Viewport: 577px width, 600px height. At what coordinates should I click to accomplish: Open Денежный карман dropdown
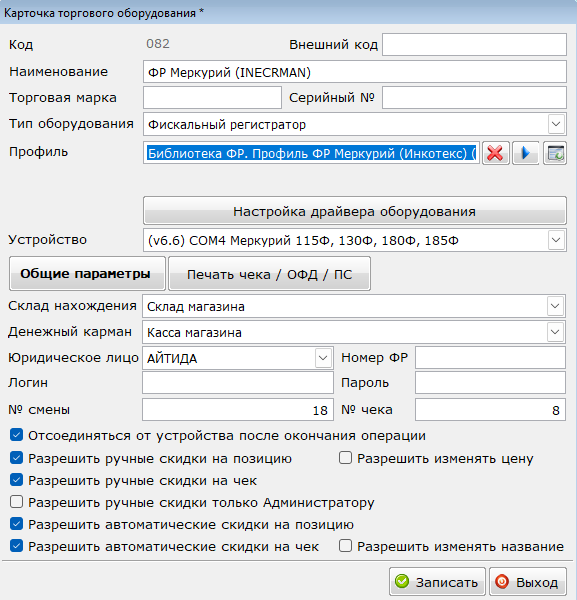click(555, 332)
